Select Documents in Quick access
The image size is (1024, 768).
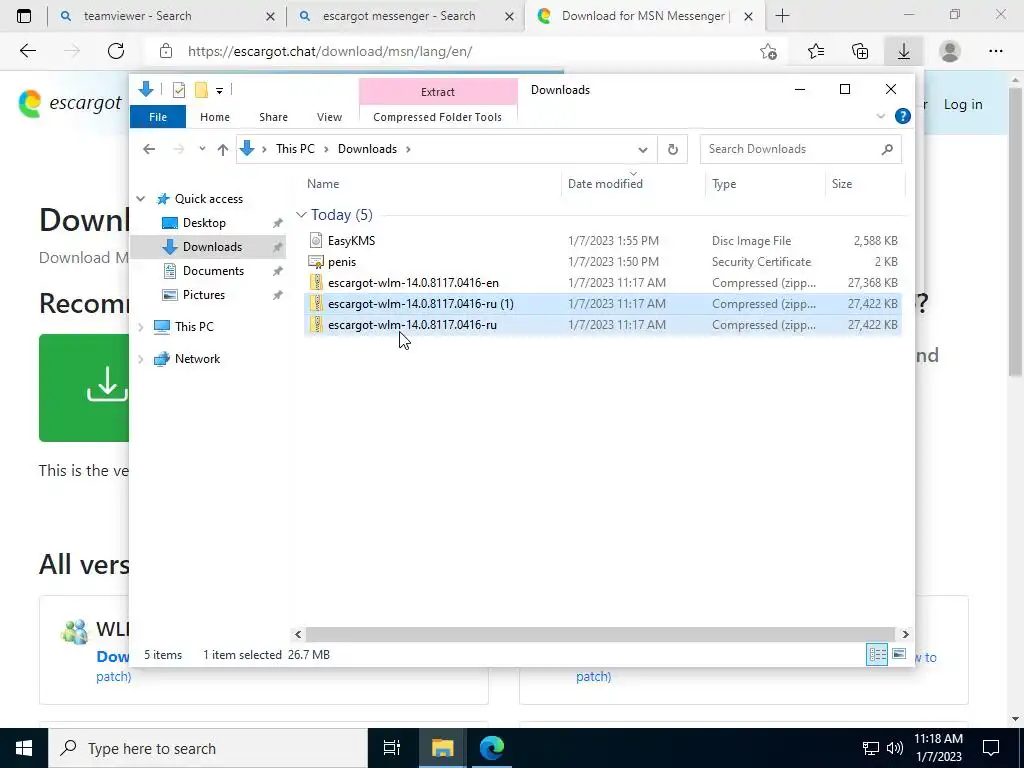click(x=213, y=270)
